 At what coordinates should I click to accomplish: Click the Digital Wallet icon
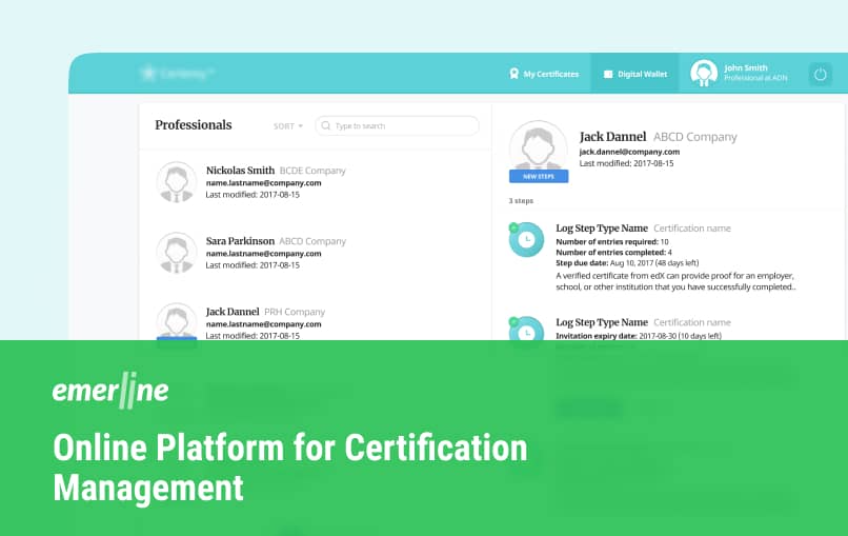[x=608, y=74]
